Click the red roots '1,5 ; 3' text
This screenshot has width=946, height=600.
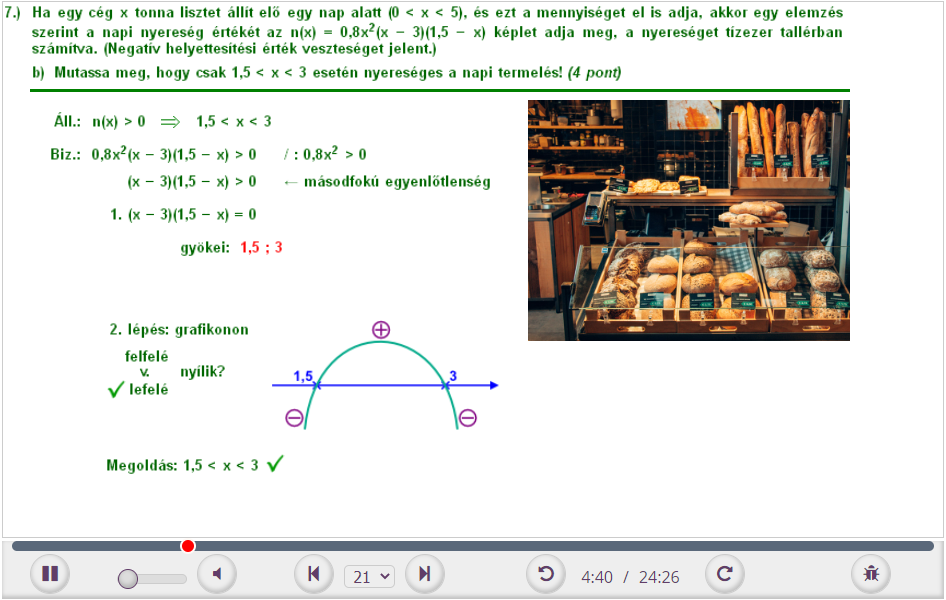point(261,247)
